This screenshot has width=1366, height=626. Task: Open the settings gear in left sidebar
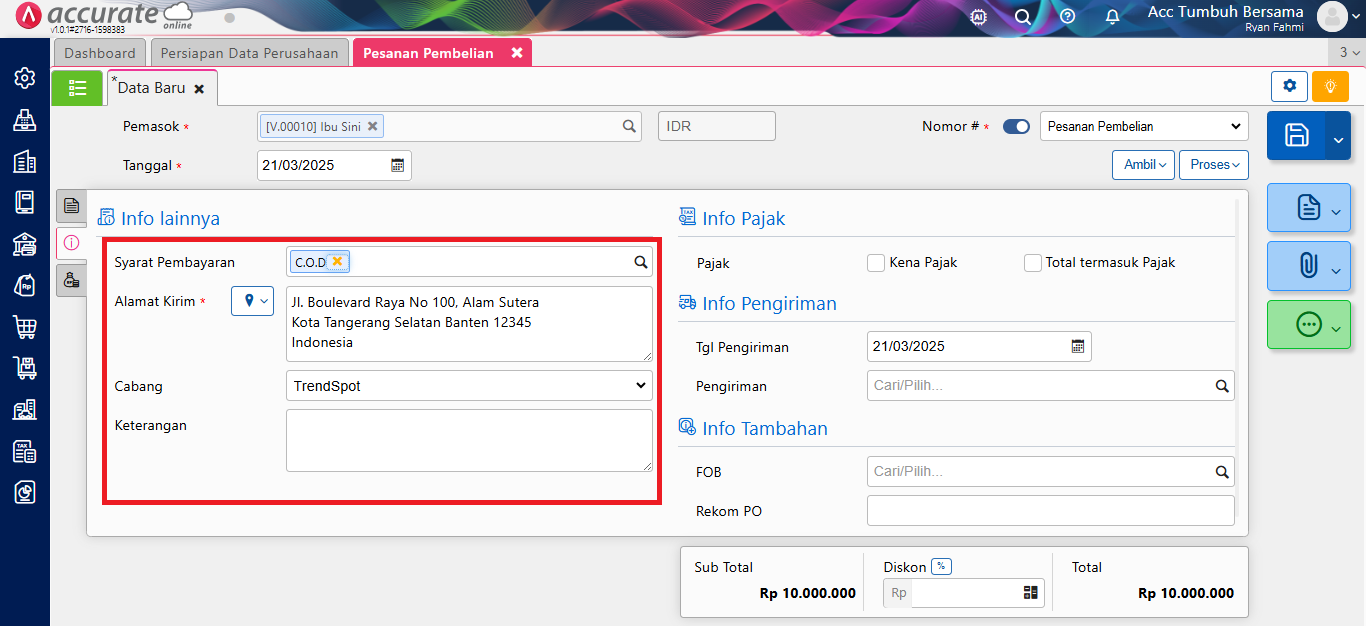(24, 78)
